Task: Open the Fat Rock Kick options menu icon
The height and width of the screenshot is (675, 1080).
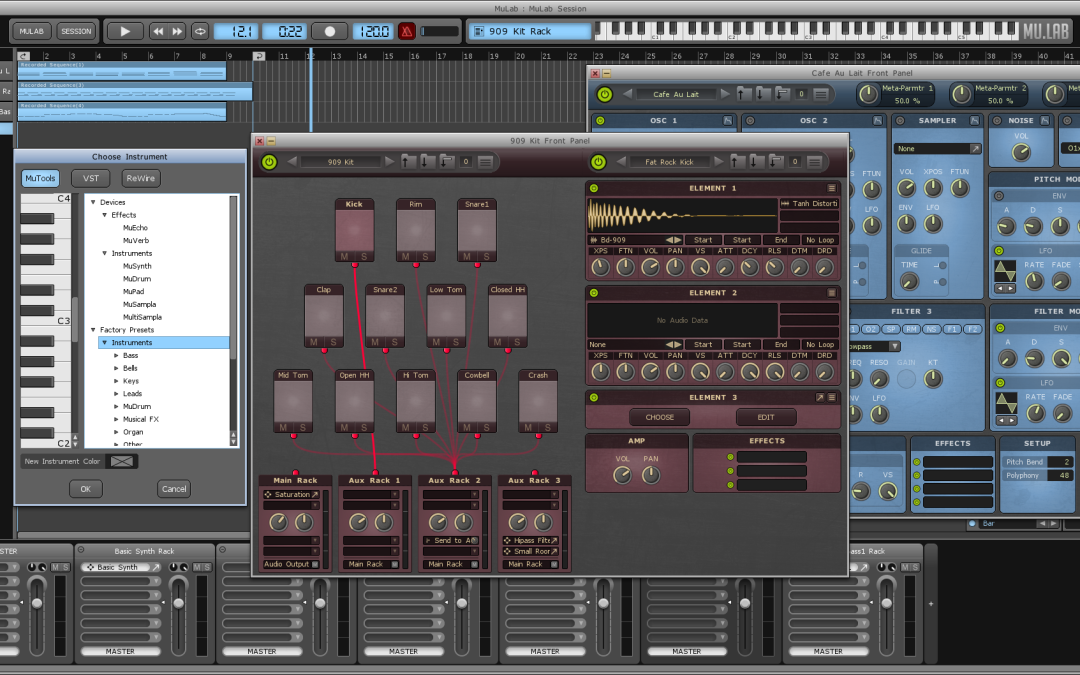Action: point(814,162)
